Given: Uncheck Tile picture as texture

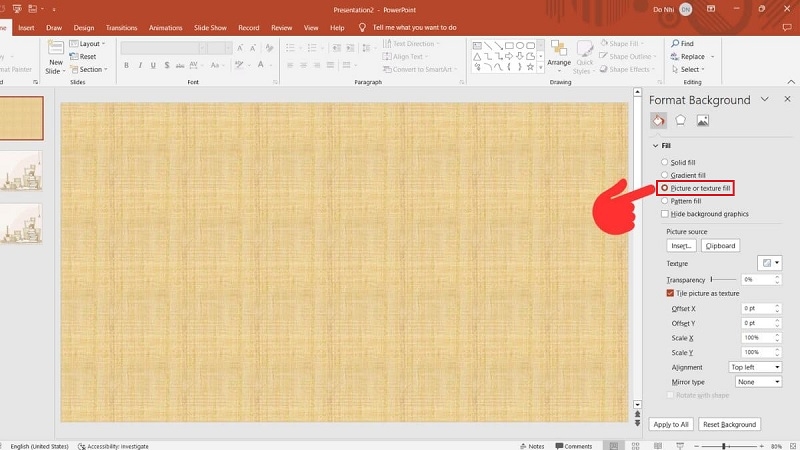Looking at the screenshot, I should click(670, 293).
